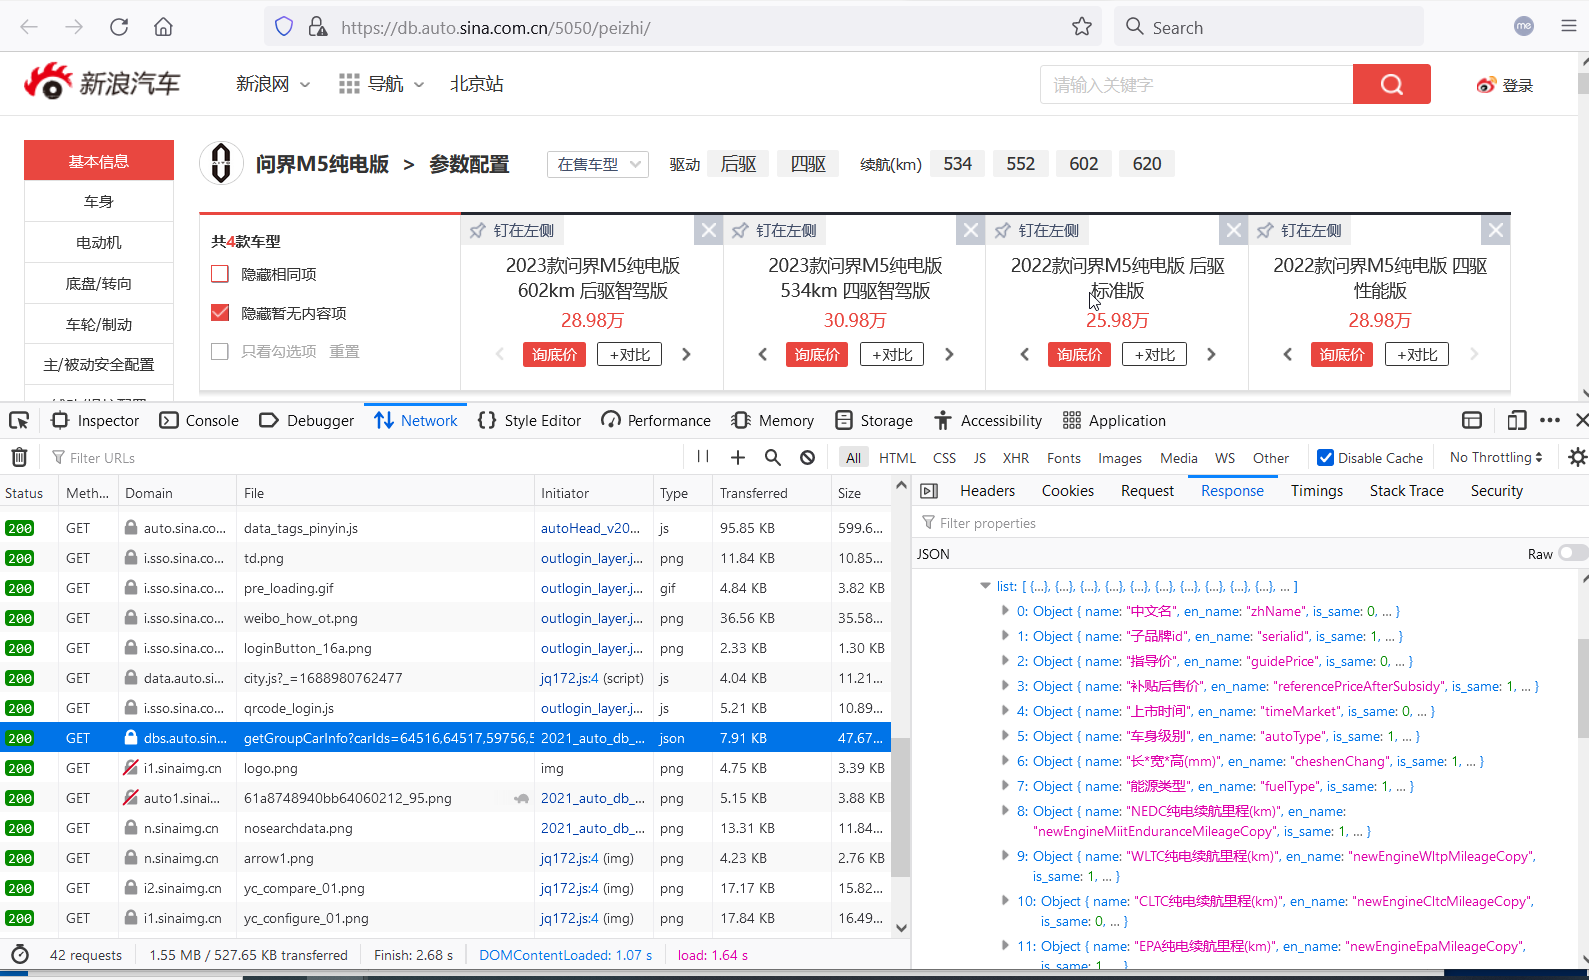Select the getGroupCarInfo request row

pyautogui.click(x=445, y=738)
